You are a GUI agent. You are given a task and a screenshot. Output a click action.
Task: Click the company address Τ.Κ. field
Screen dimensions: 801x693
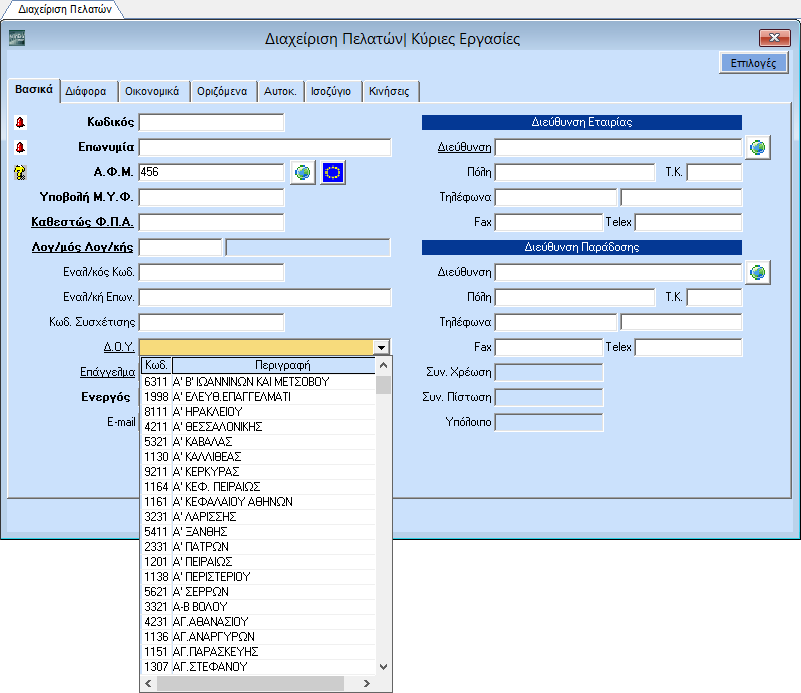[715, 172]
